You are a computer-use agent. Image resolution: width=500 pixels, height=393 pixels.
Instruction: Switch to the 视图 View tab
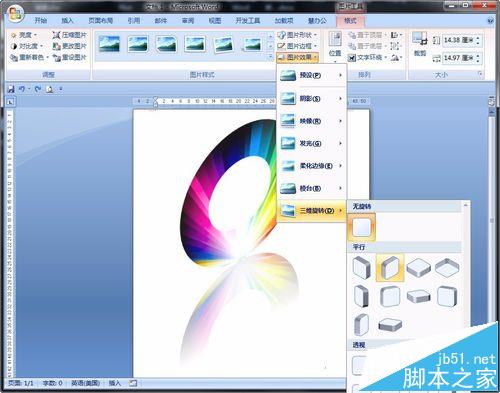[215, 21]
